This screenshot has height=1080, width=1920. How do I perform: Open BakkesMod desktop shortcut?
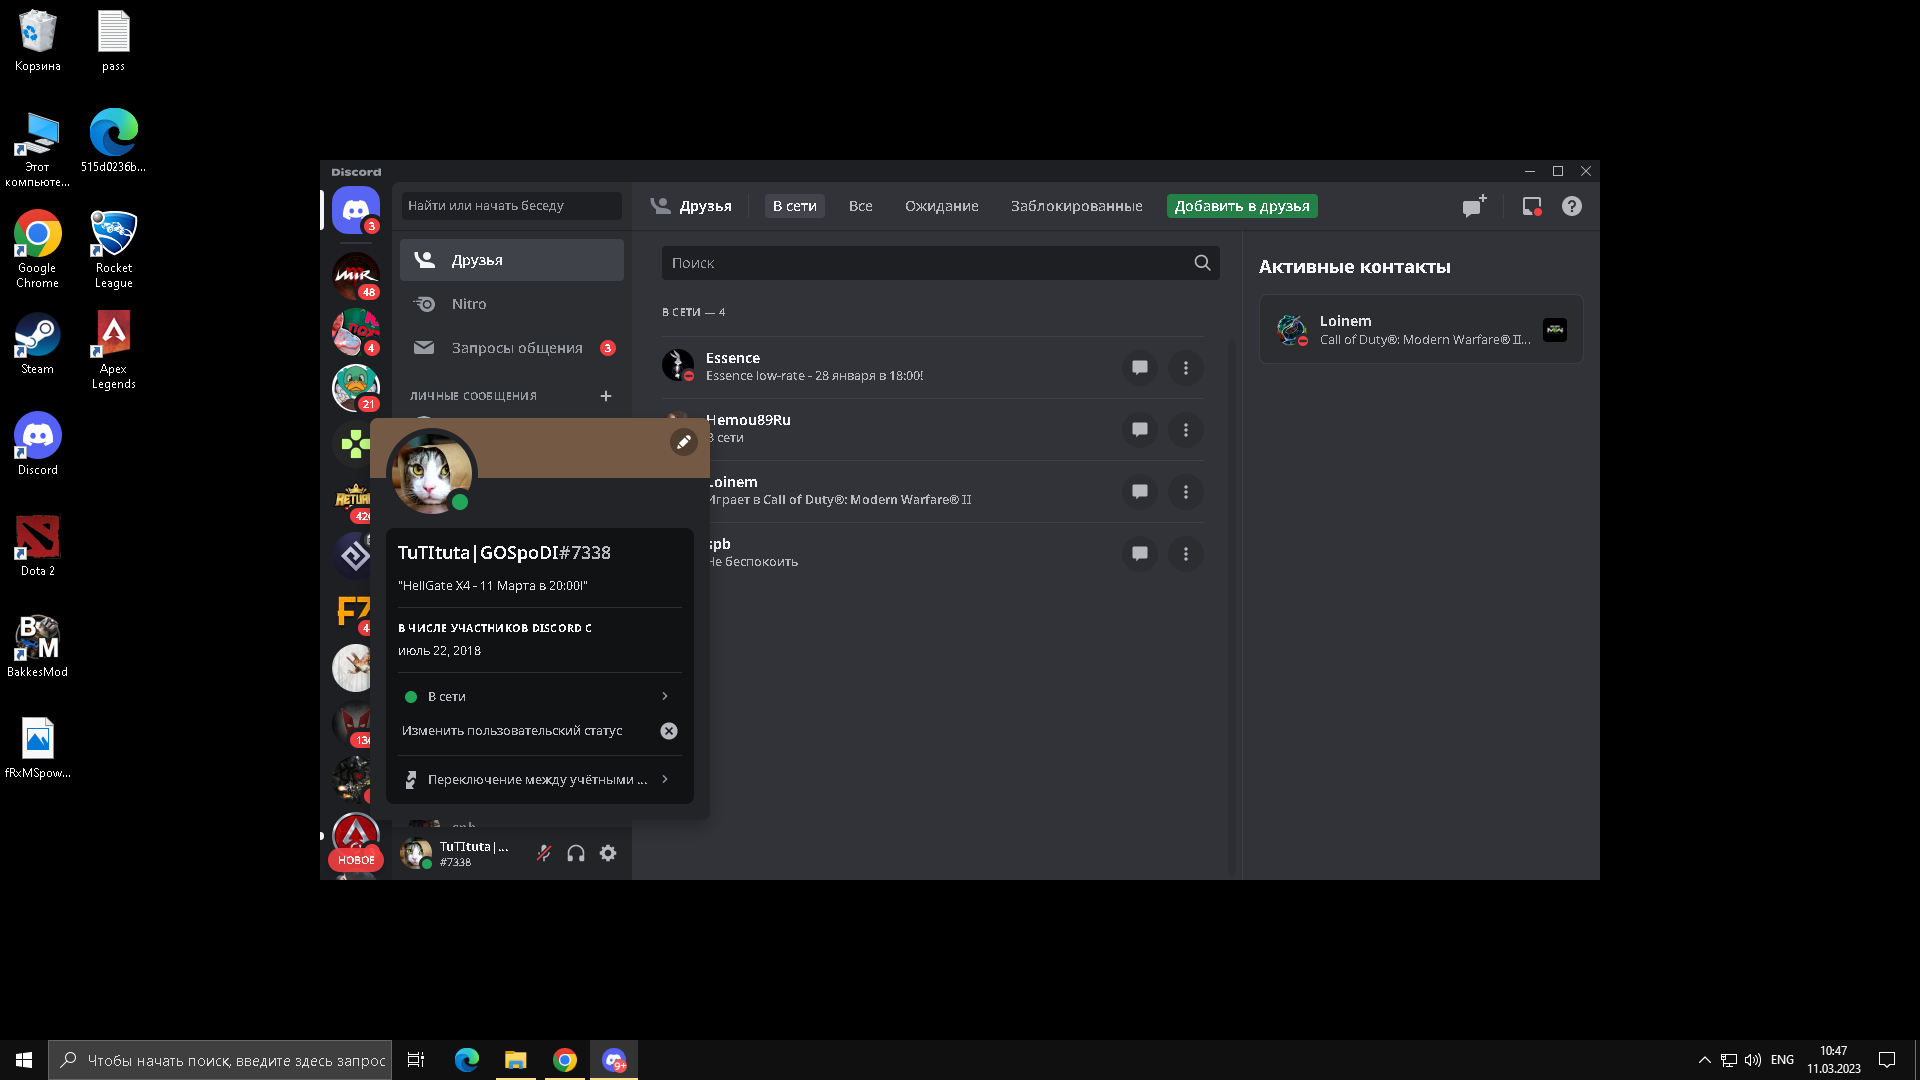point(38,646)
